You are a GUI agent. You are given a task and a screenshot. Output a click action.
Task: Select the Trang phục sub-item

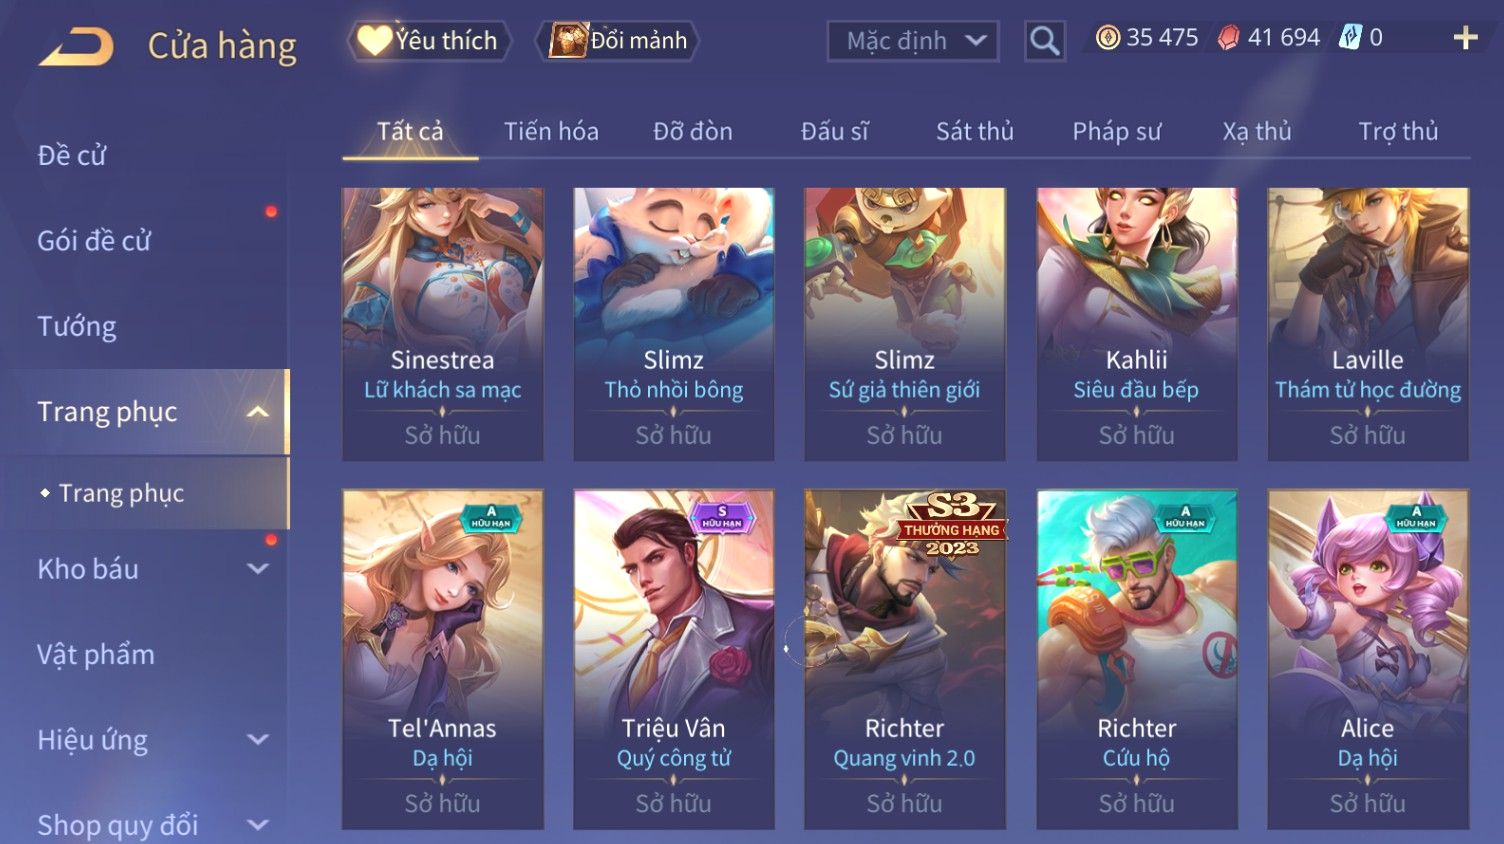[x=121, y=493]
